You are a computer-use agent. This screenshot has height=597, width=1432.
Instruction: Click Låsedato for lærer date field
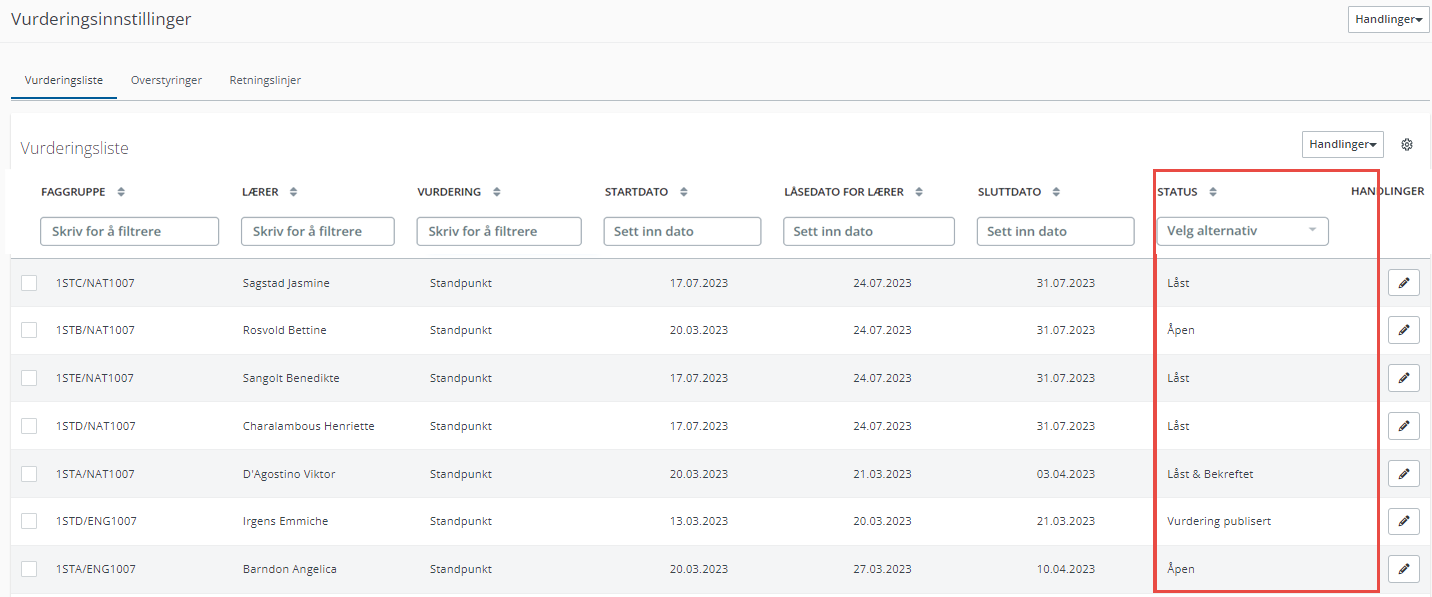tap(869, 231)
